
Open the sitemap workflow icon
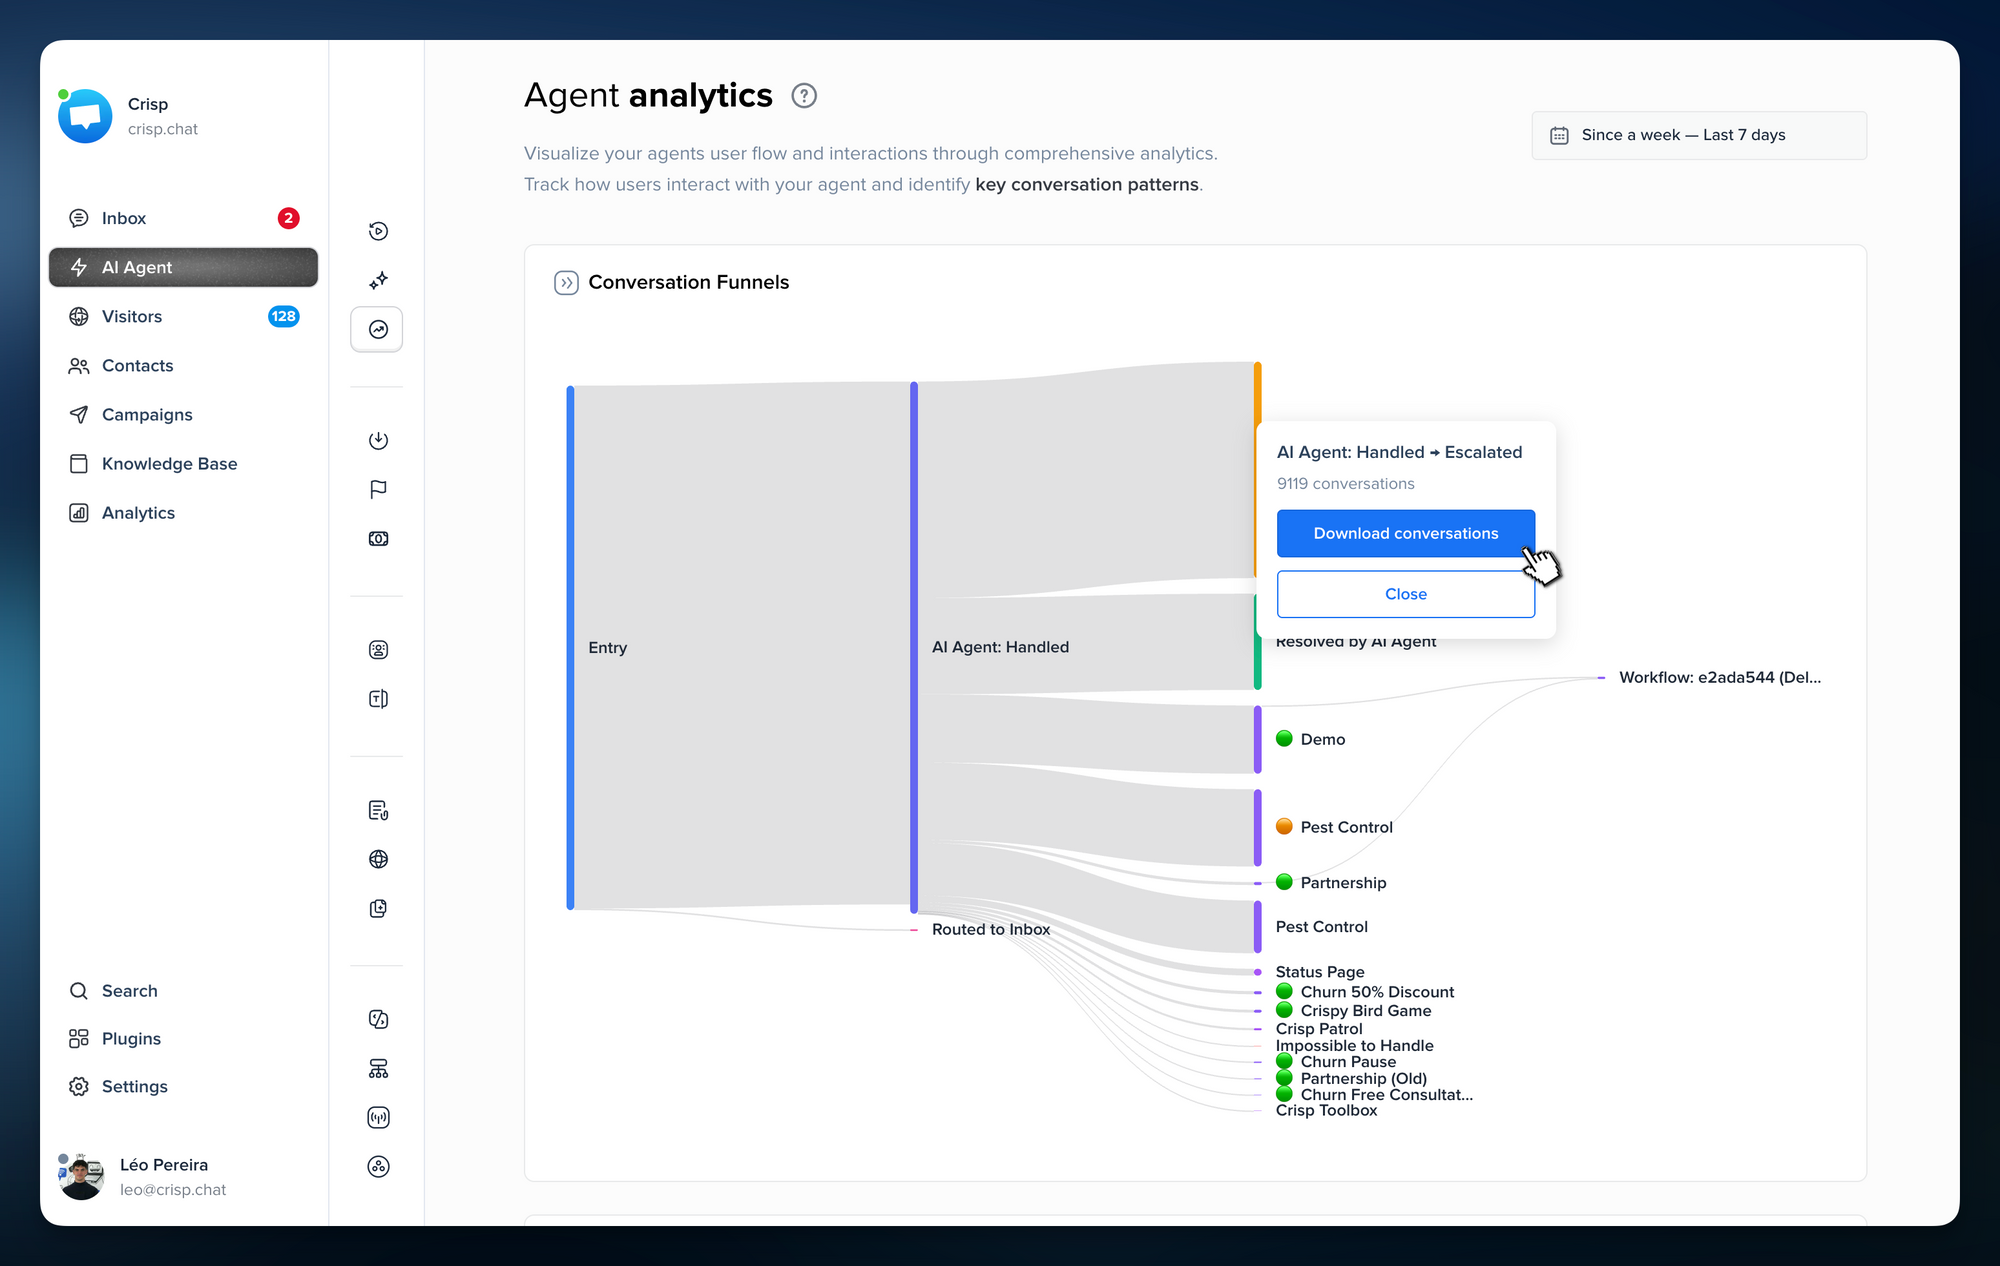(377, 1068)
